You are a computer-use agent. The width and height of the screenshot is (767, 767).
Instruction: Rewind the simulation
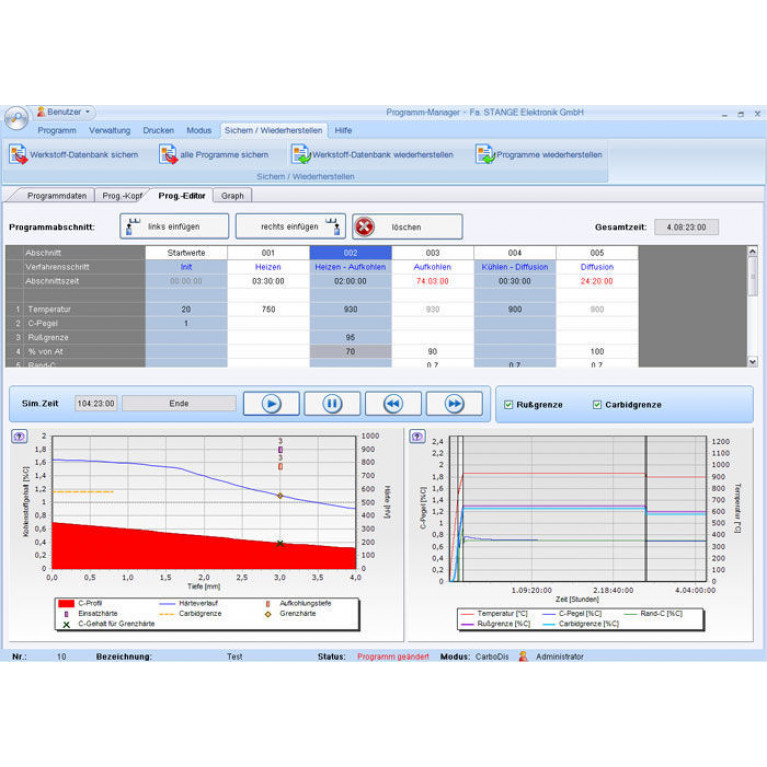(x=393, y=403)
